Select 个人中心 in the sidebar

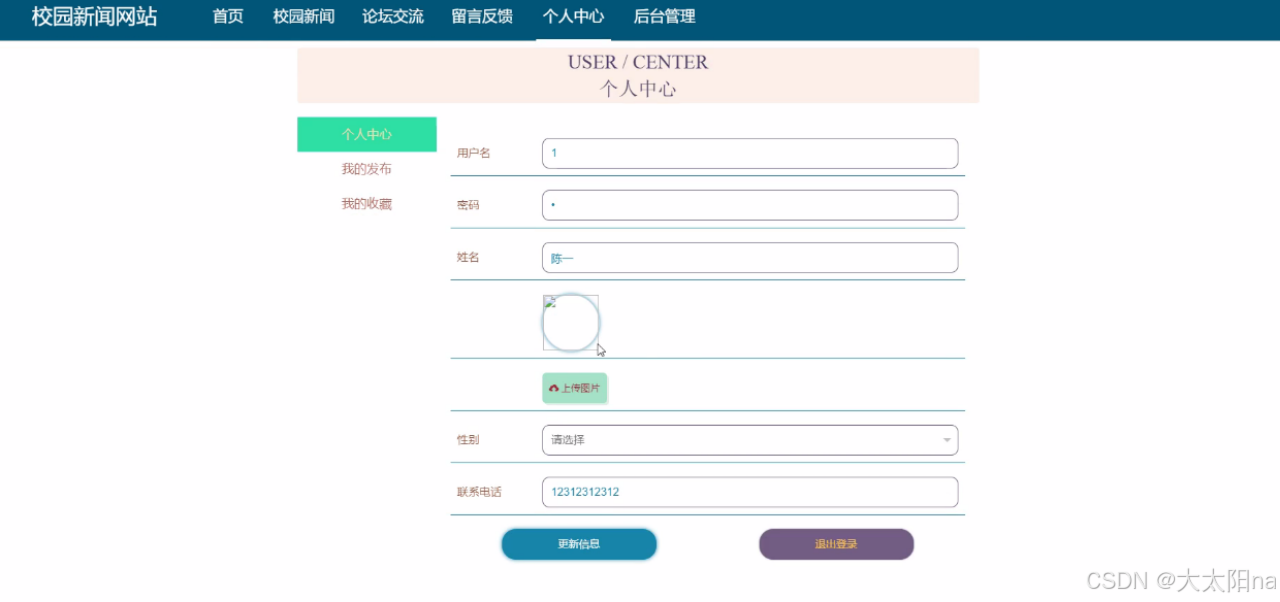tap(366, 134)
